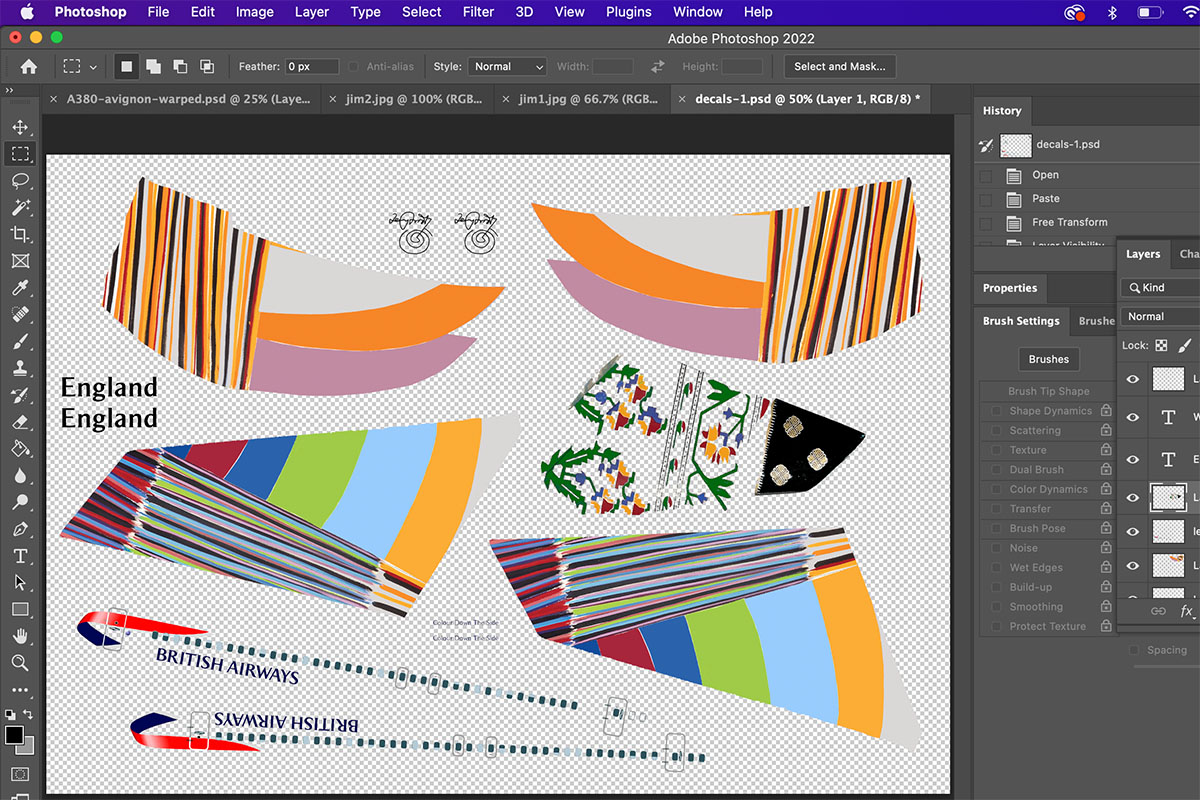The image size is (1200, 800).
Task: Select the Move tool
Action: point(20,127)
